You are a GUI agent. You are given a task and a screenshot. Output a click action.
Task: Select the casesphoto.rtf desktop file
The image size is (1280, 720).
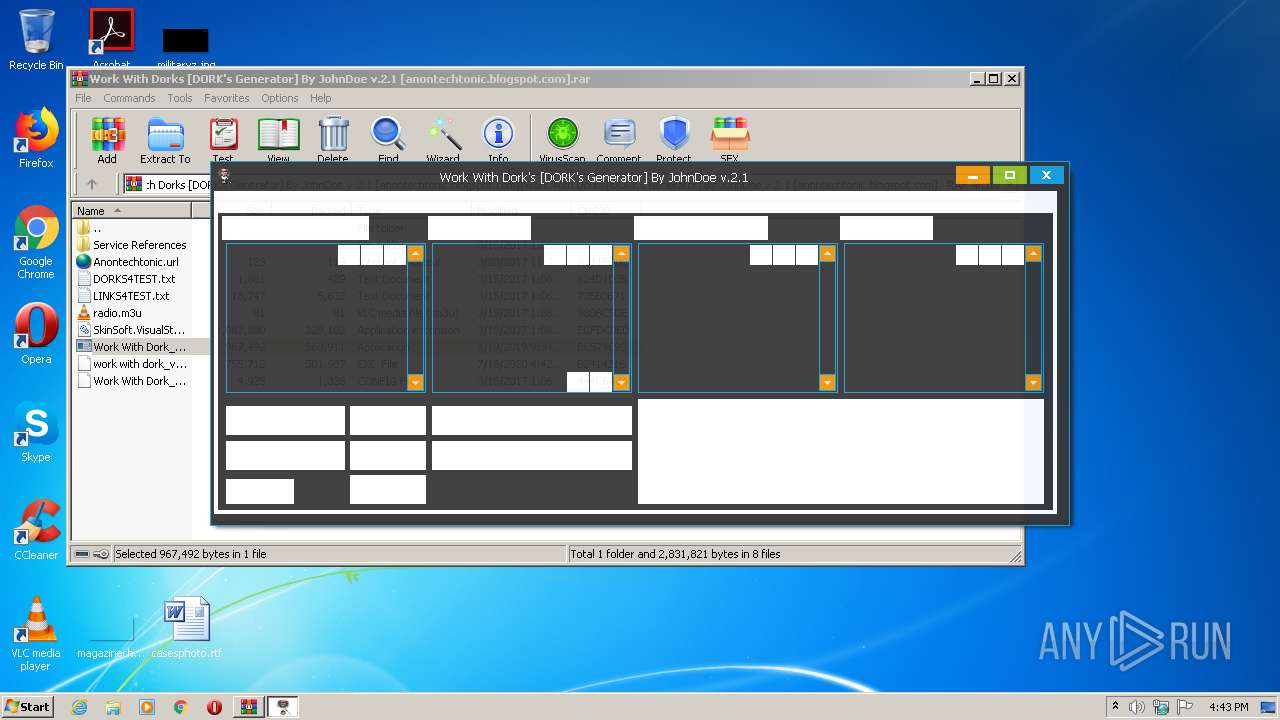(187, 628)
